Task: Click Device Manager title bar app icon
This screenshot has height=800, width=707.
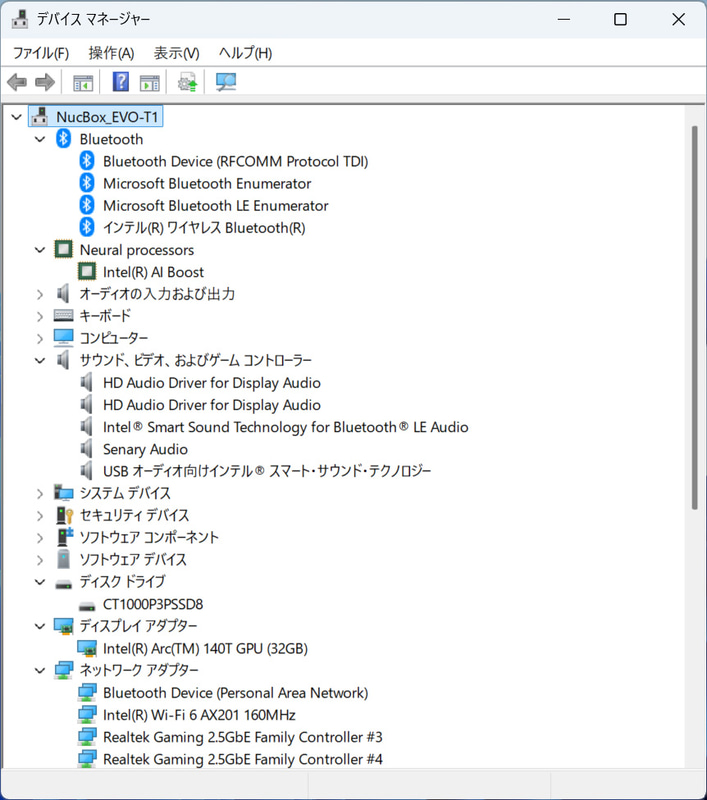Action: click(x=20, y=19)
